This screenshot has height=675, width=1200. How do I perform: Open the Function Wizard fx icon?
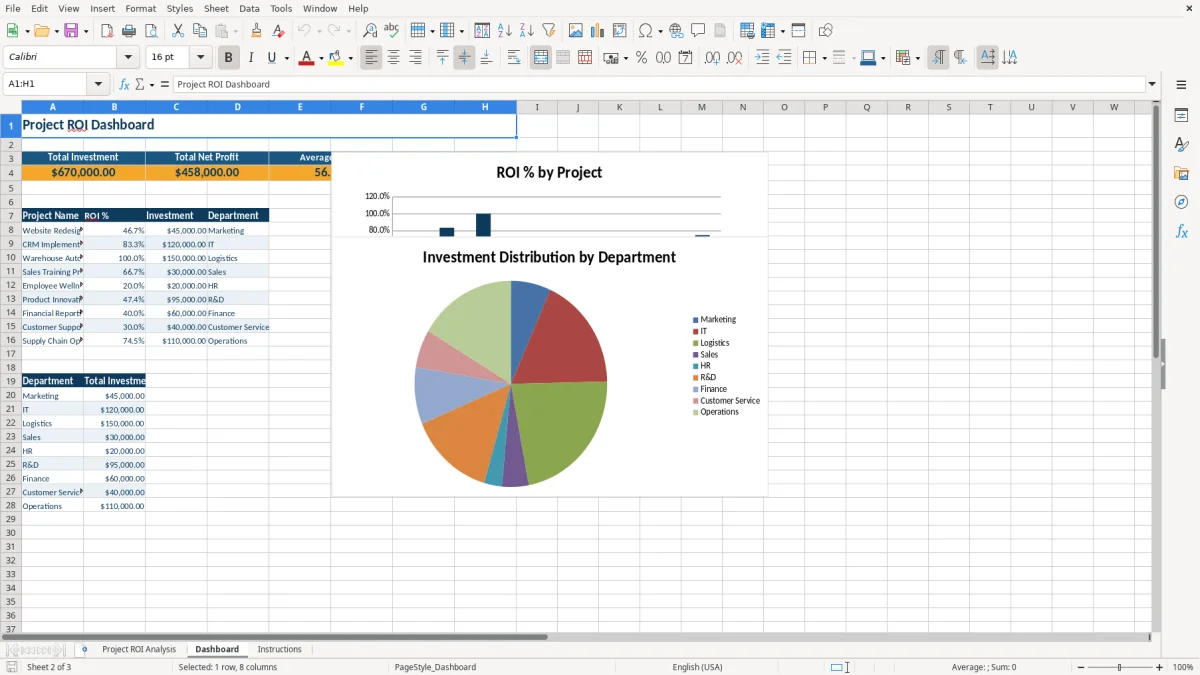click(124, 84)
